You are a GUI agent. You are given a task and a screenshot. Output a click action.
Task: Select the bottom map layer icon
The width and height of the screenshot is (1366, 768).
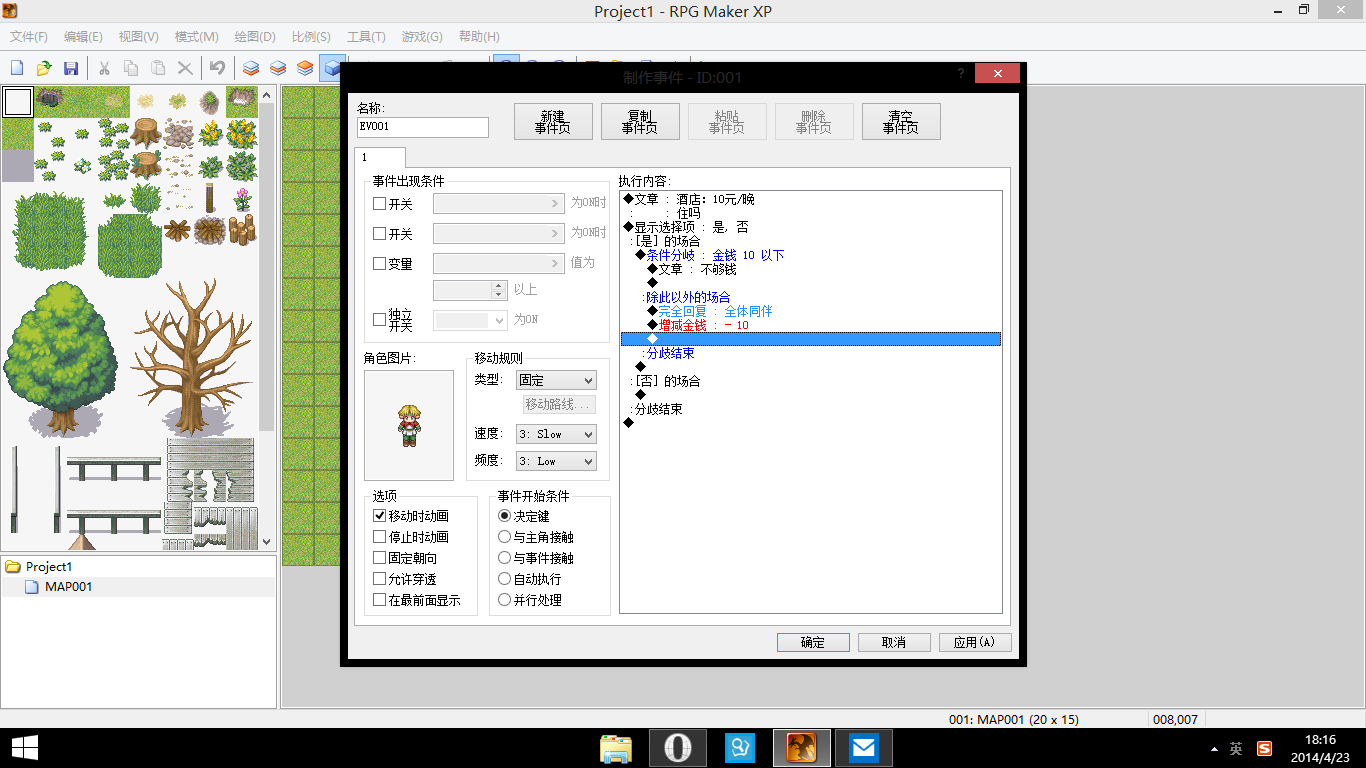tap(251, 68)
